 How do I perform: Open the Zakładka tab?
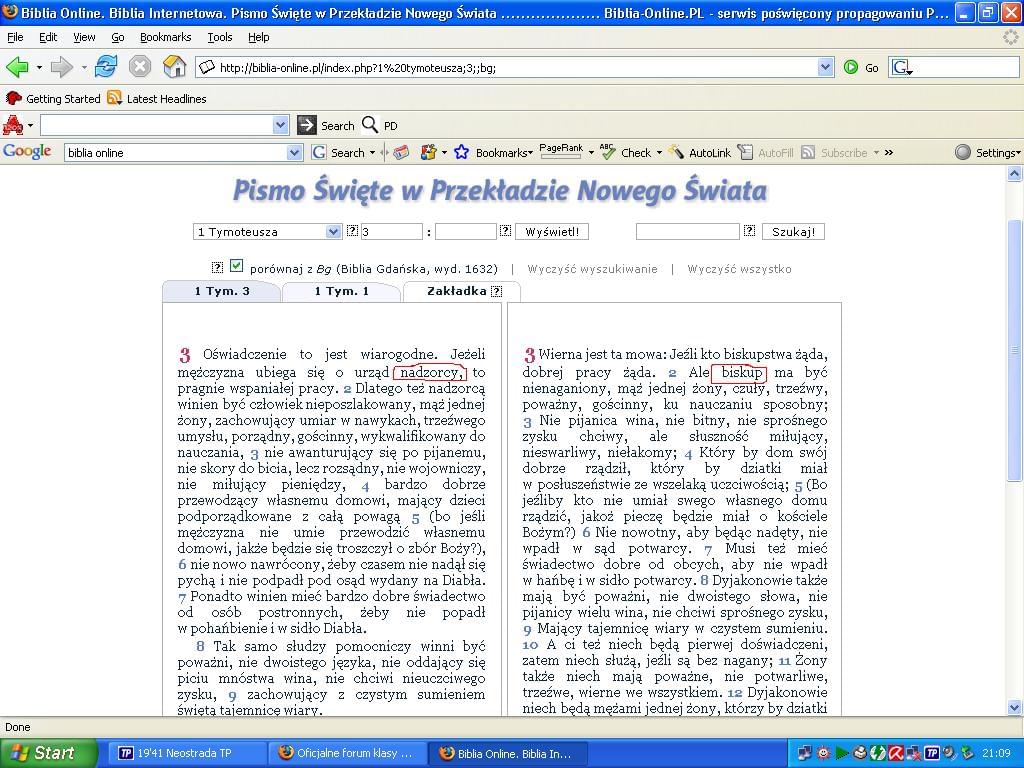tap(462, 291)
